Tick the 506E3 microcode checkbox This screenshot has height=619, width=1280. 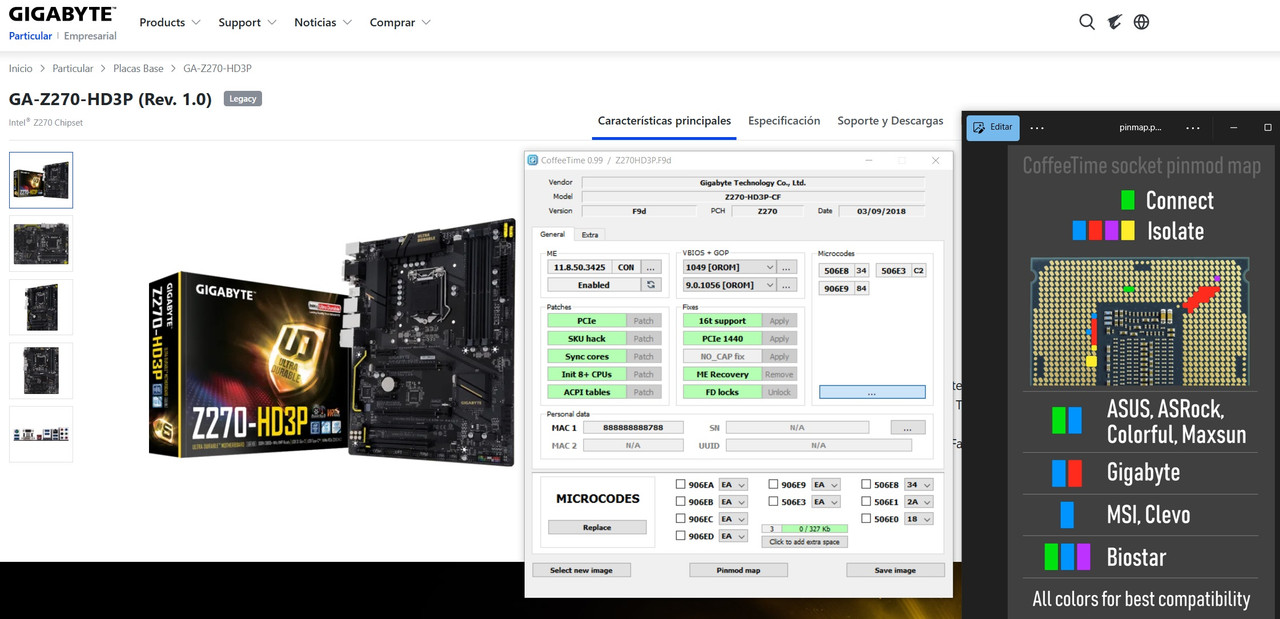click(x=774, y=502)
